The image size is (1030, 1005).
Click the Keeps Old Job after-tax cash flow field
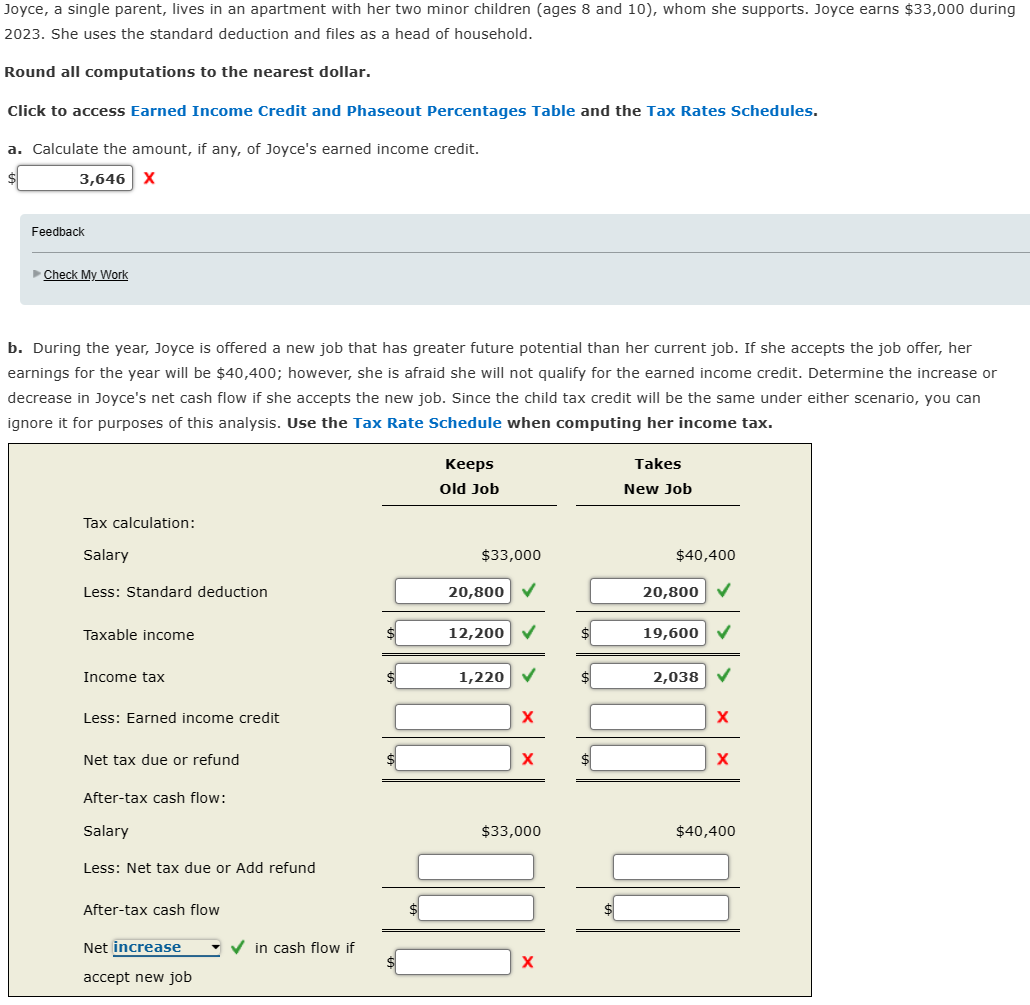(x=476, y=908)
